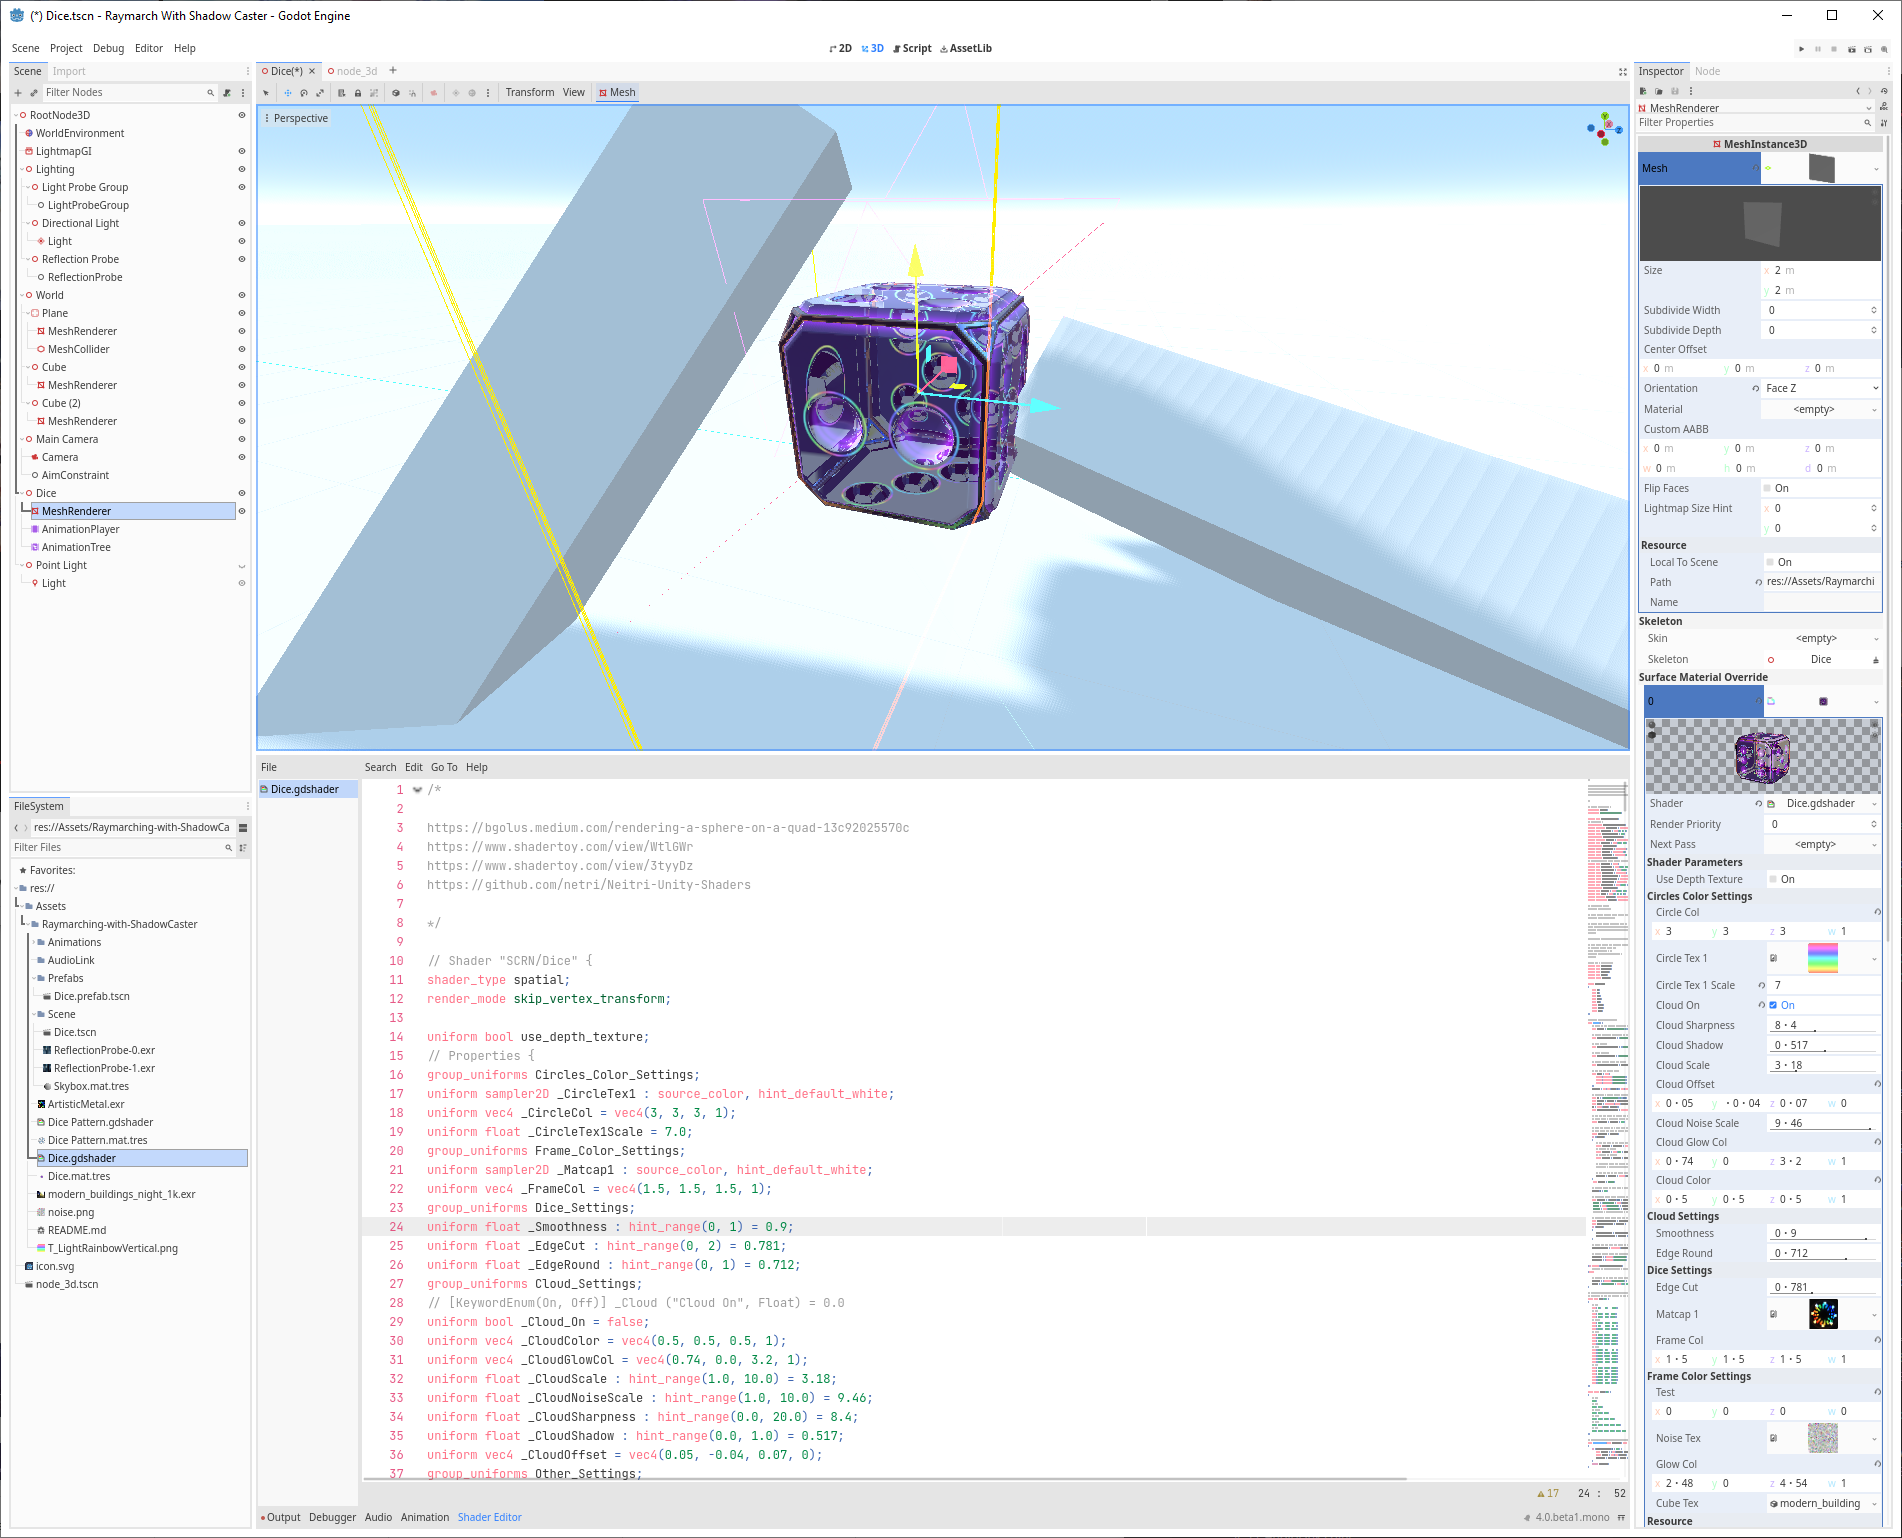Add a new scene tab with plus
The height and width of the screenshot is (1538, 1902).
393,71
